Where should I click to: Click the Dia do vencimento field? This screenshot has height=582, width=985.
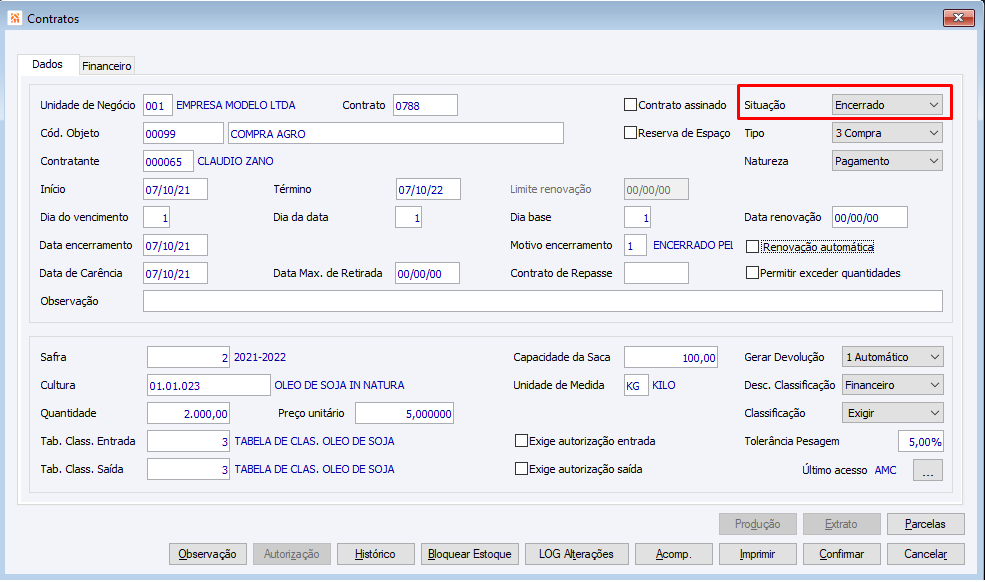point(156,217)
